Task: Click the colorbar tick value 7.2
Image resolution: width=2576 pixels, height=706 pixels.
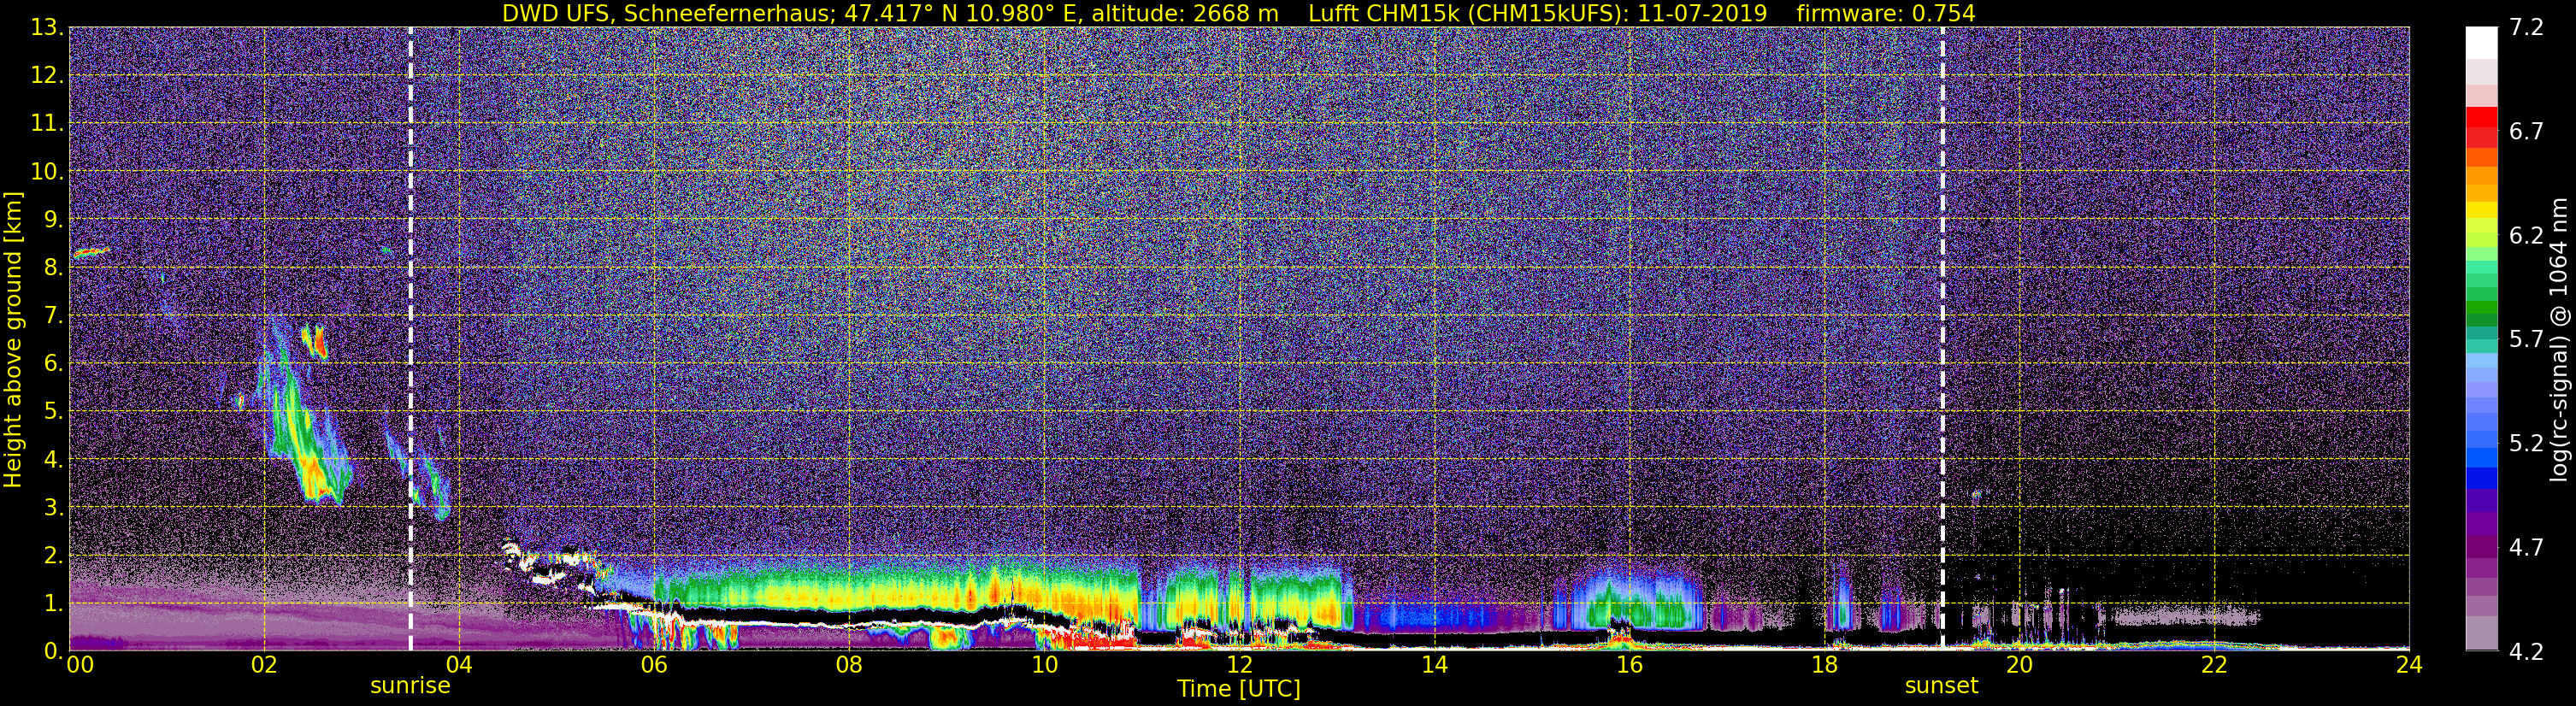Action: click(2526, 28)
